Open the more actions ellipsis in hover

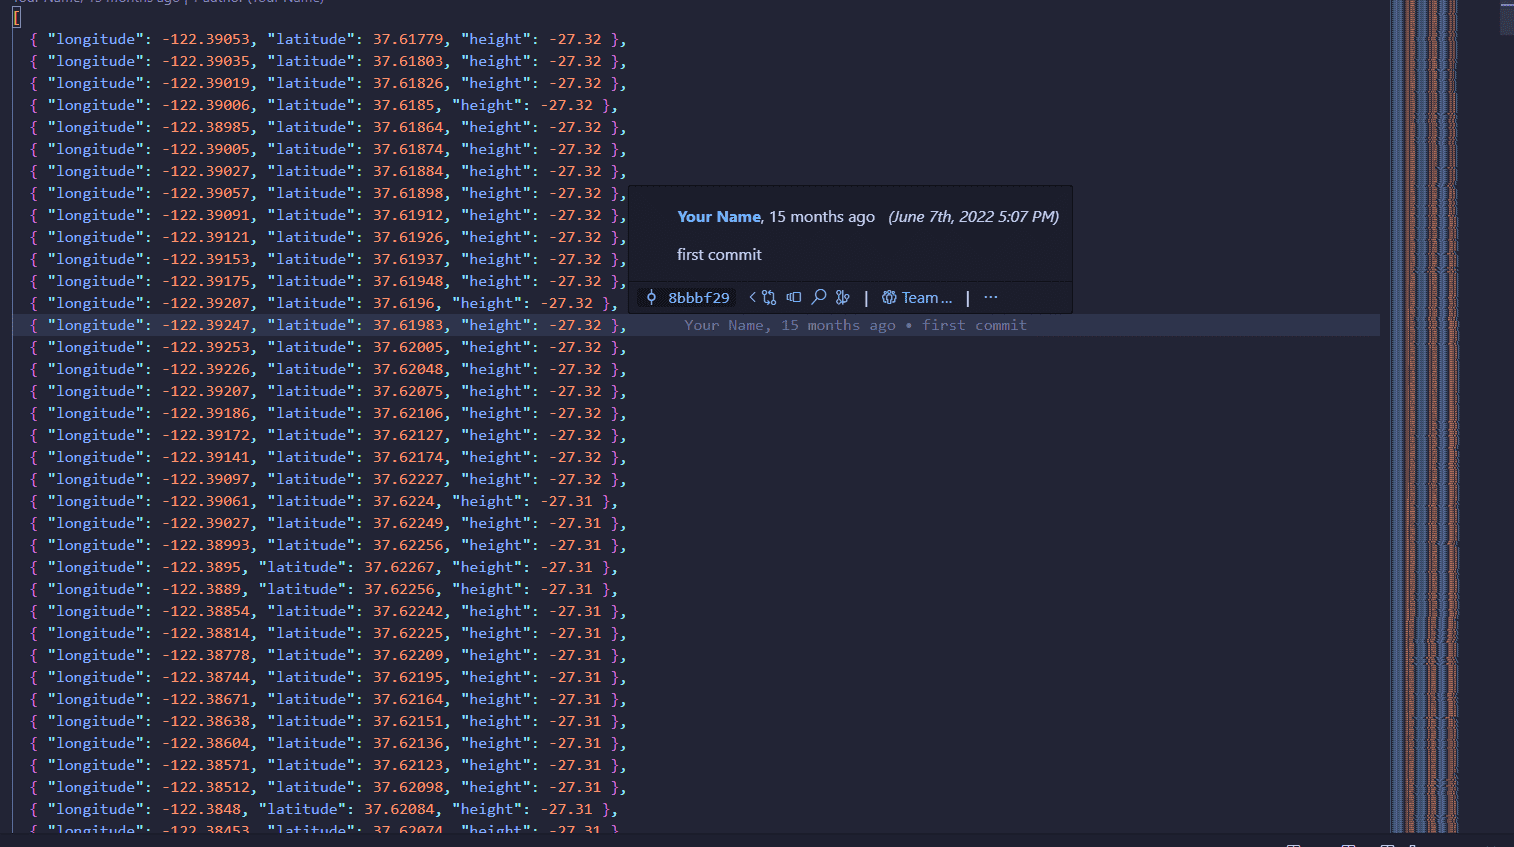pyautogui.click(x=991, y=298)
